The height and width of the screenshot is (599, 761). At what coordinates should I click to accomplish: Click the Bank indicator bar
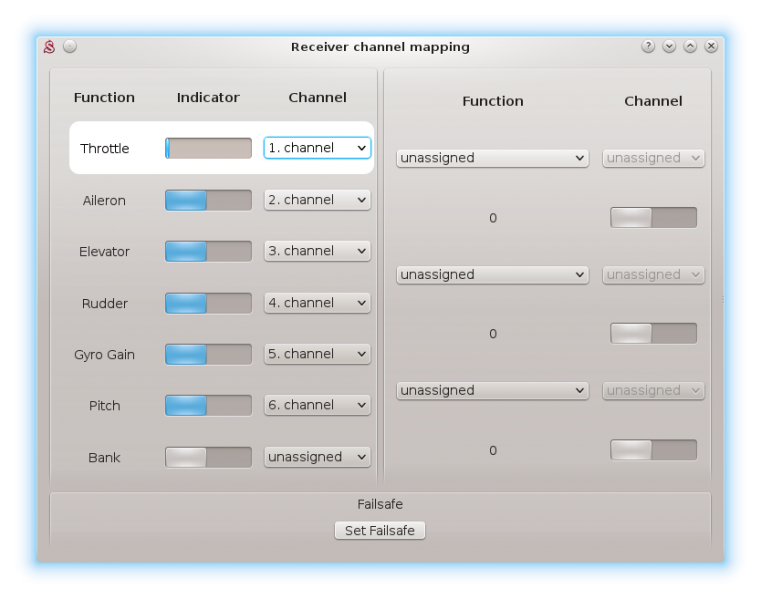click(x=208, y=457)
